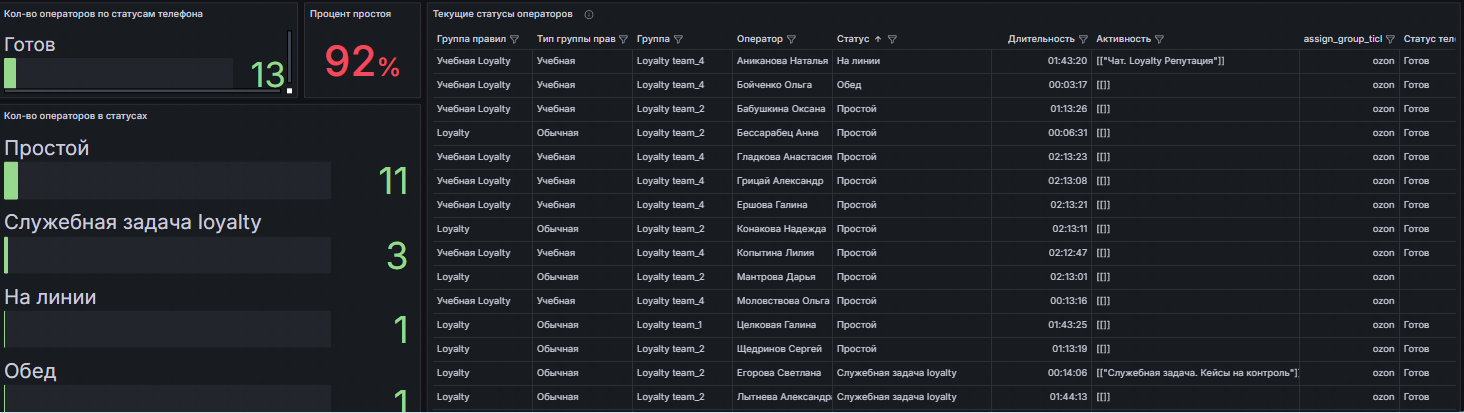Open filter for Тип группы прав column
The image size is (1464, 413).
[623, 40]
